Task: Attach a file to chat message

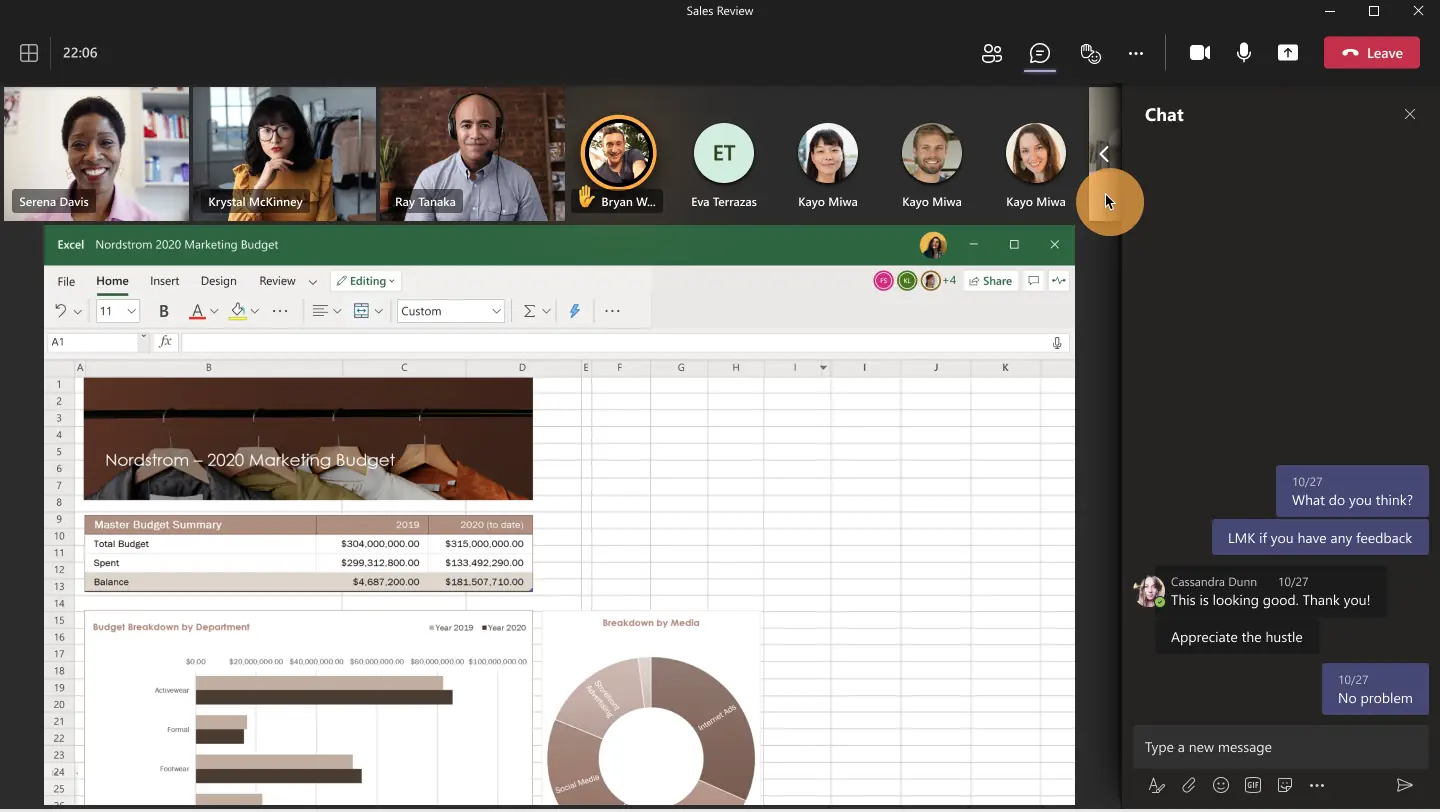Action: (1188, 786)
